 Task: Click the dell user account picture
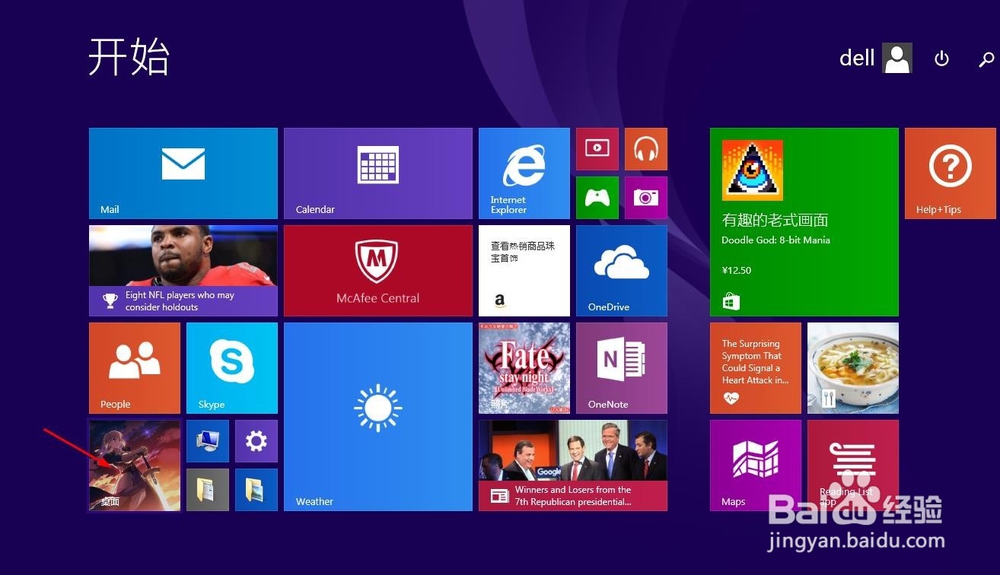(897, 58)
